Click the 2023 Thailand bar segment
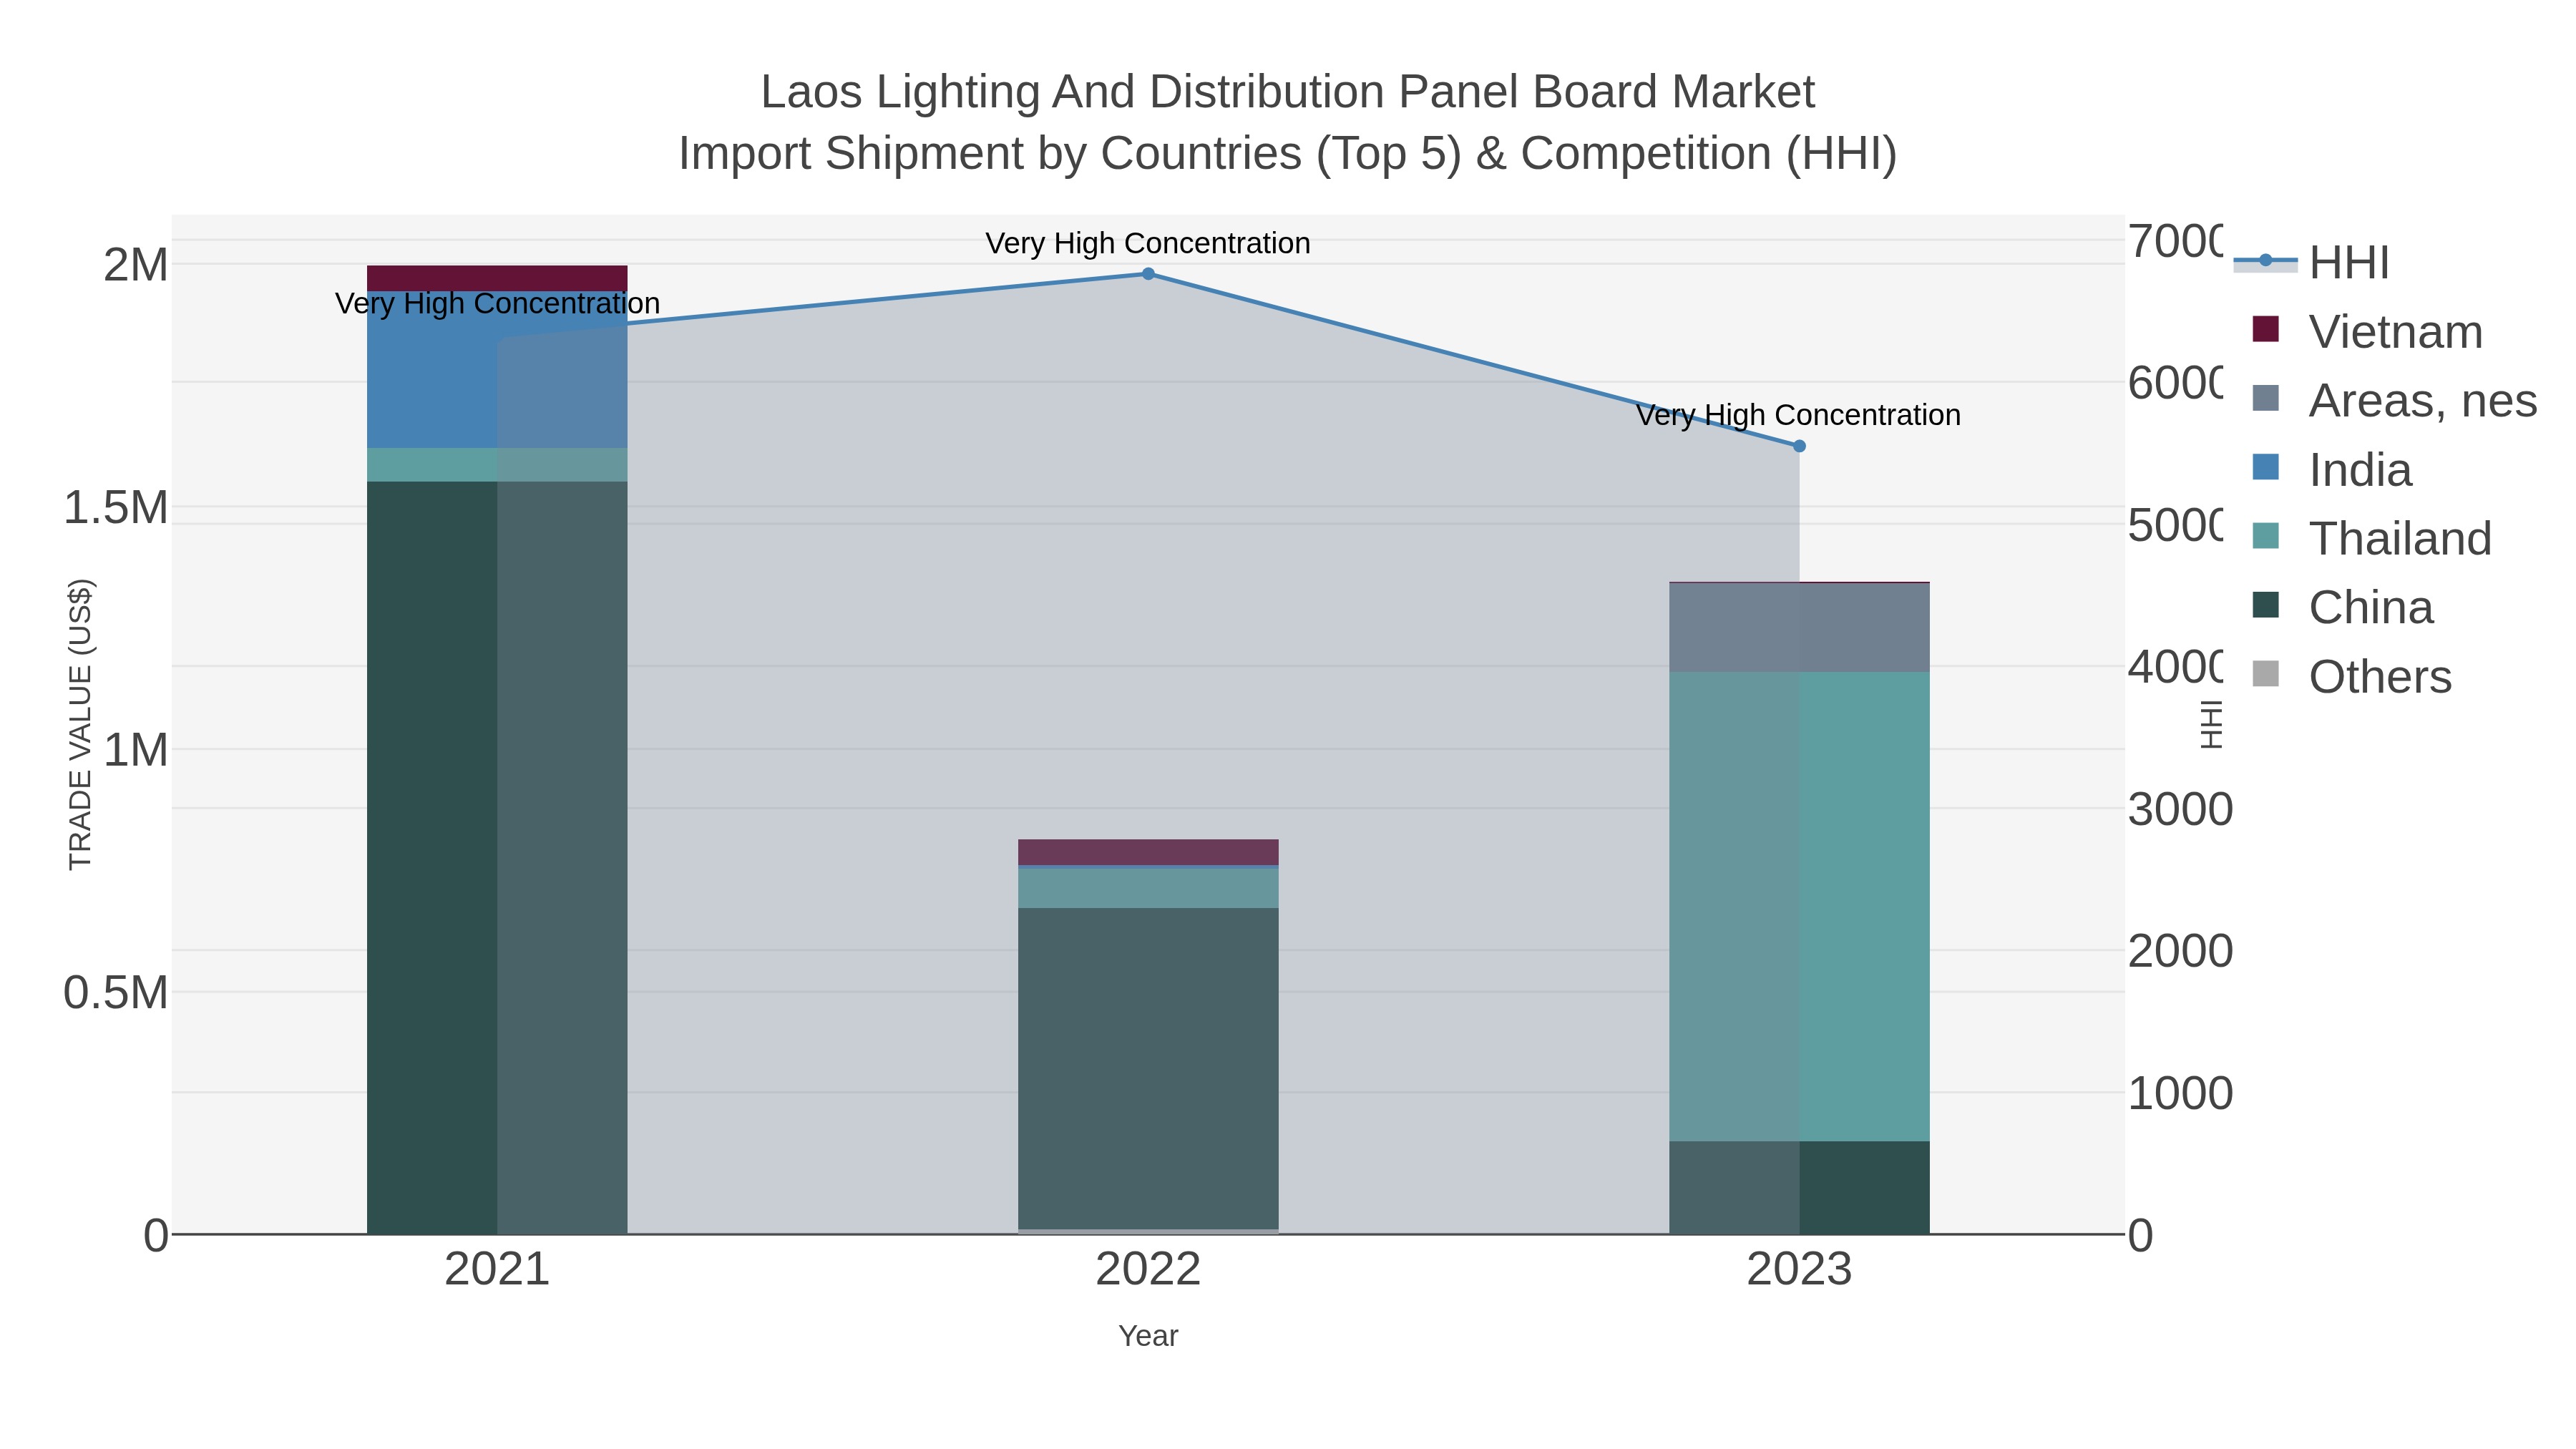2576x1449 pixels. click(1799, 907)
